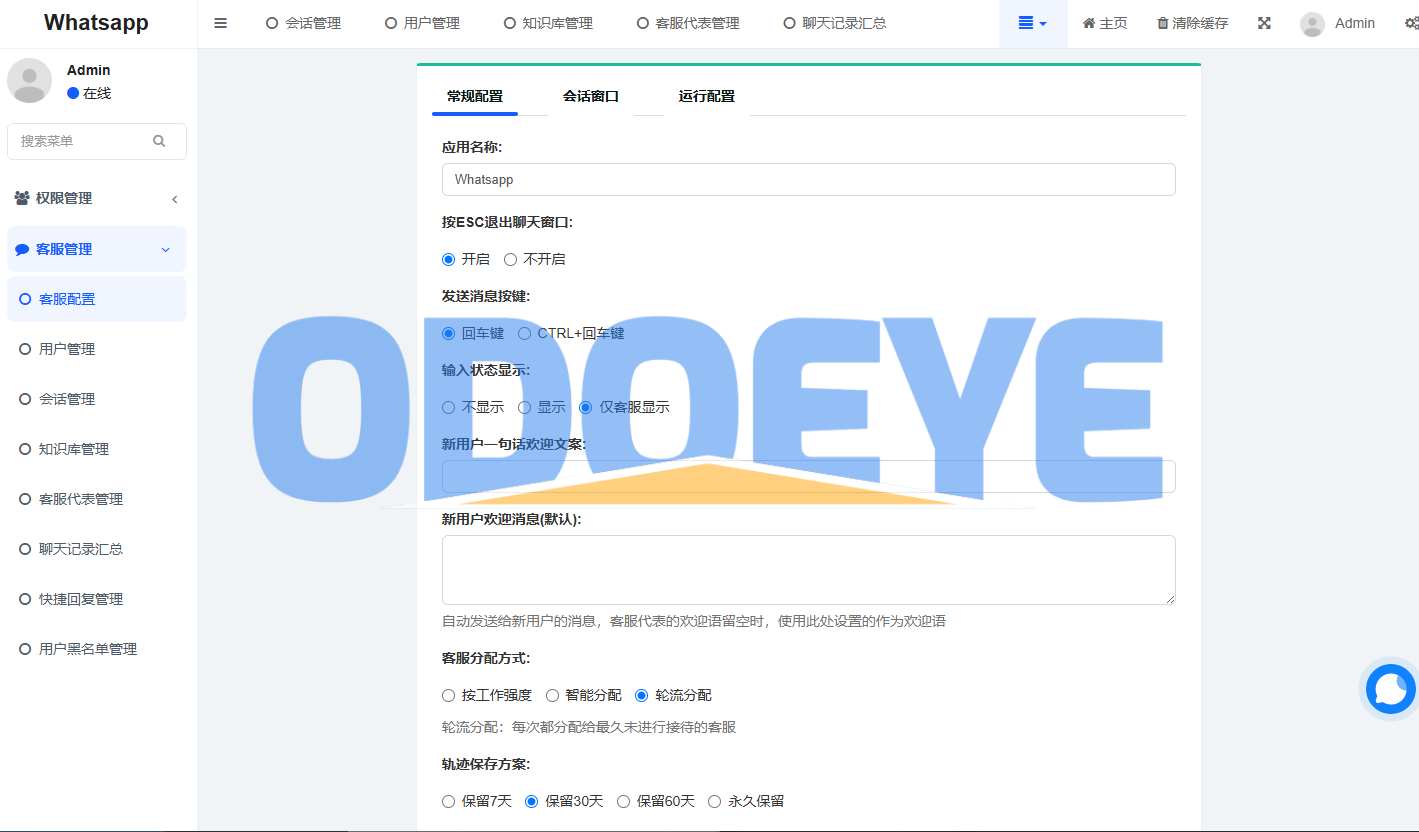Open 聊天记录汇总 in top navigation

(x=835, y=23)
